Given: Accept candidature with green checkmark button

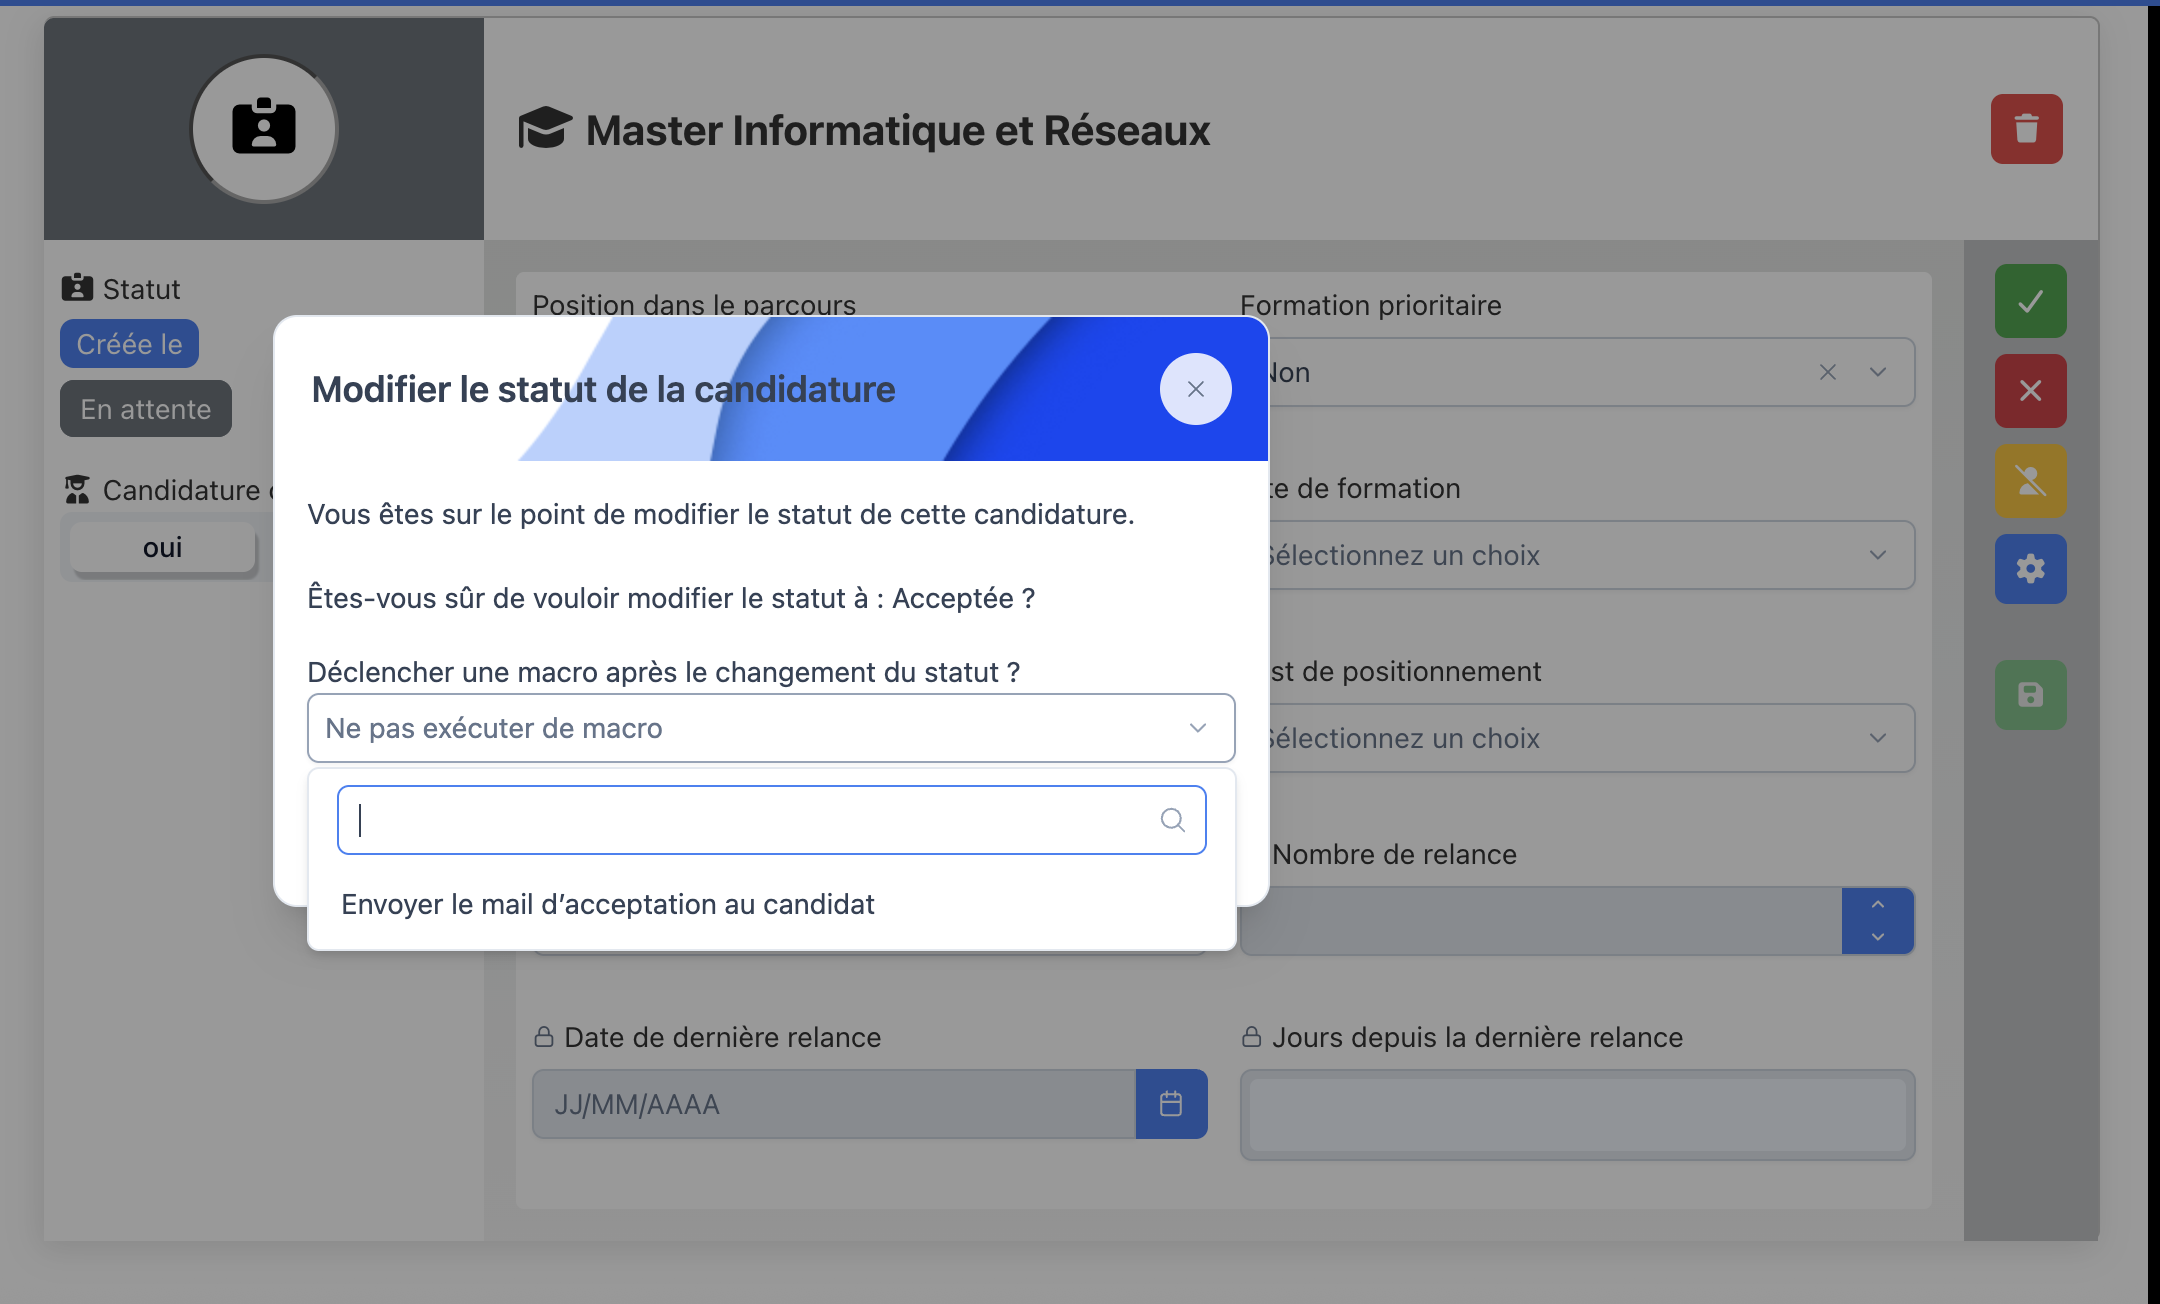Looking at the screenshot, I should coord(2030,301).
